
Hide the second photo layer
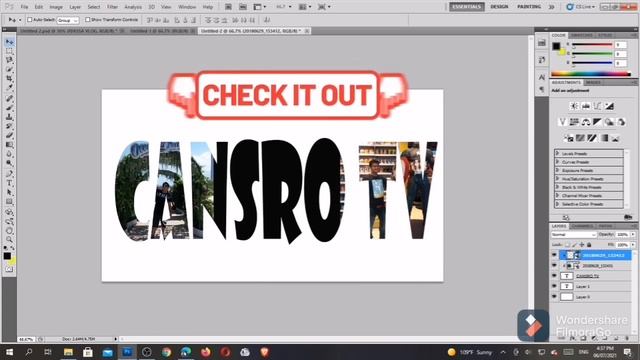554,266
